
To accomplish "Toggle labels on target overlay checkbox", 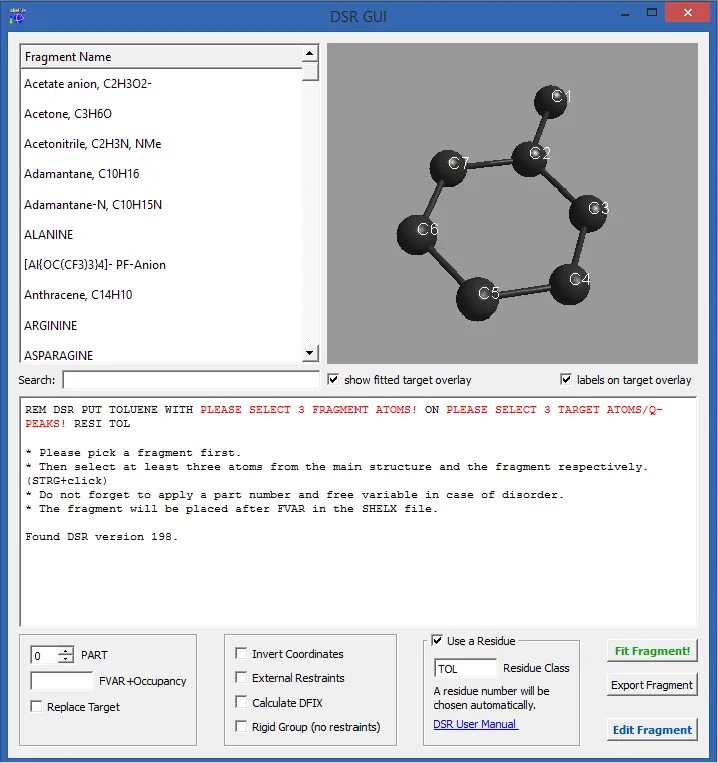I will (x=566, y=379).
